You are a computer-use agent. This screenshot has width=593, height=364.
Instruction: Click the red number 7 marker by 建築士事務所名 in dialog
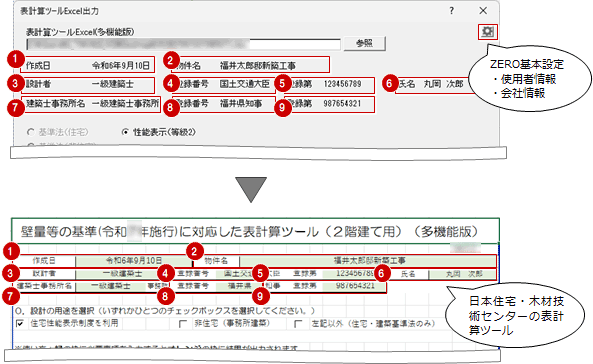(15, 107)
